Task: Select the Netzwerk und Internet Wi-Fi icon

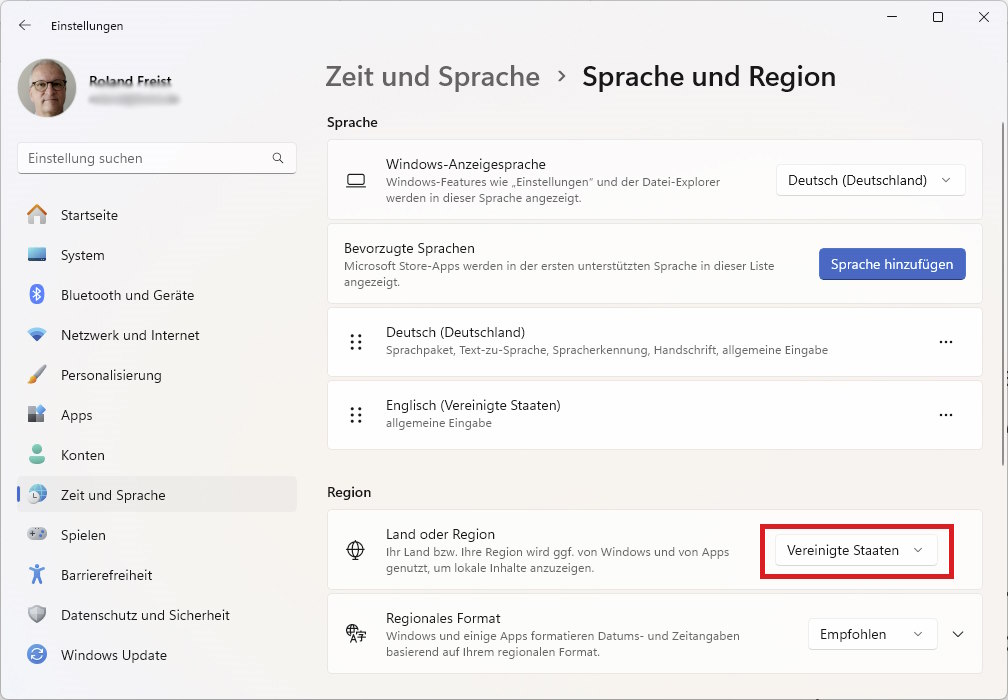Action: coord(37,335)
